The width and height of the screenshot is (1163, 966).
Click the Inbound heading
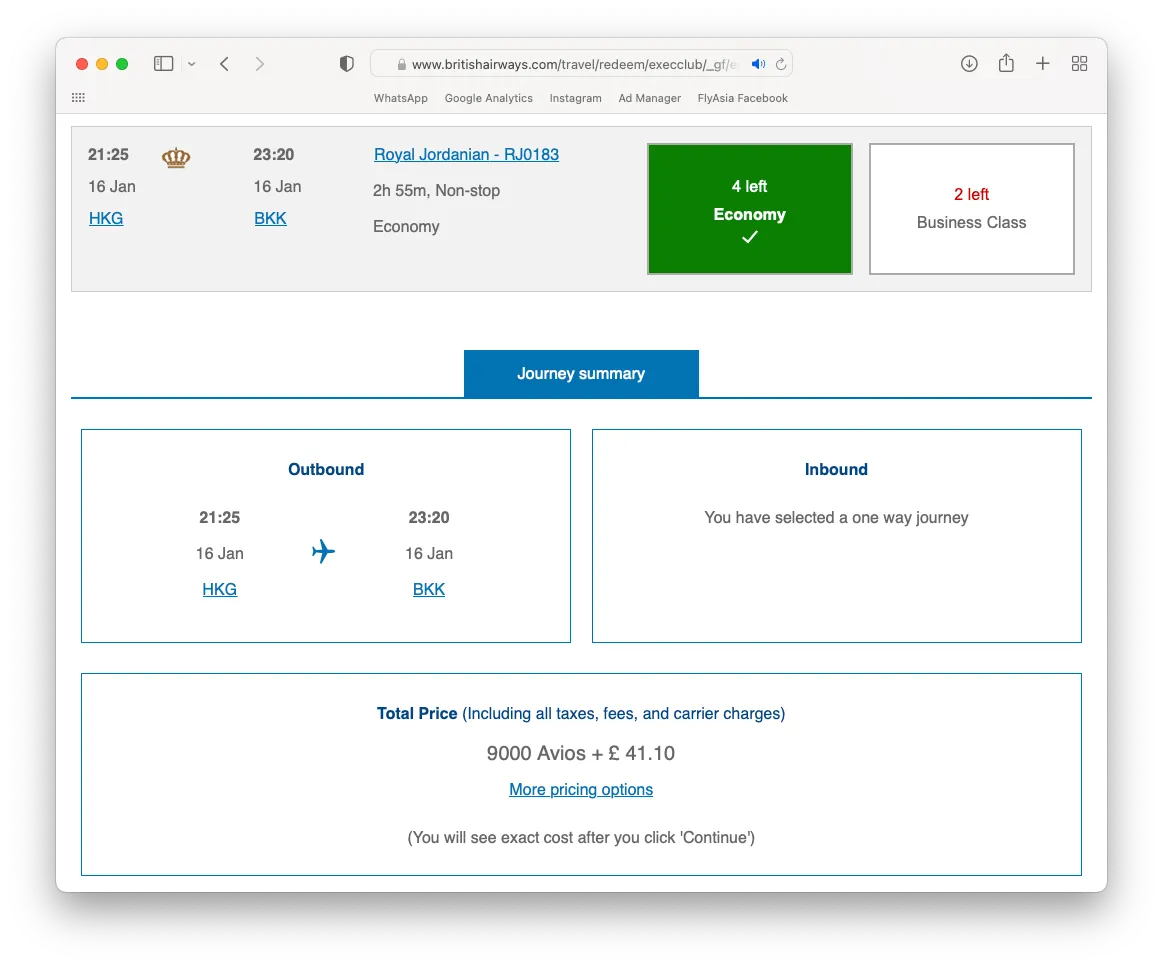tap(836, 470)
